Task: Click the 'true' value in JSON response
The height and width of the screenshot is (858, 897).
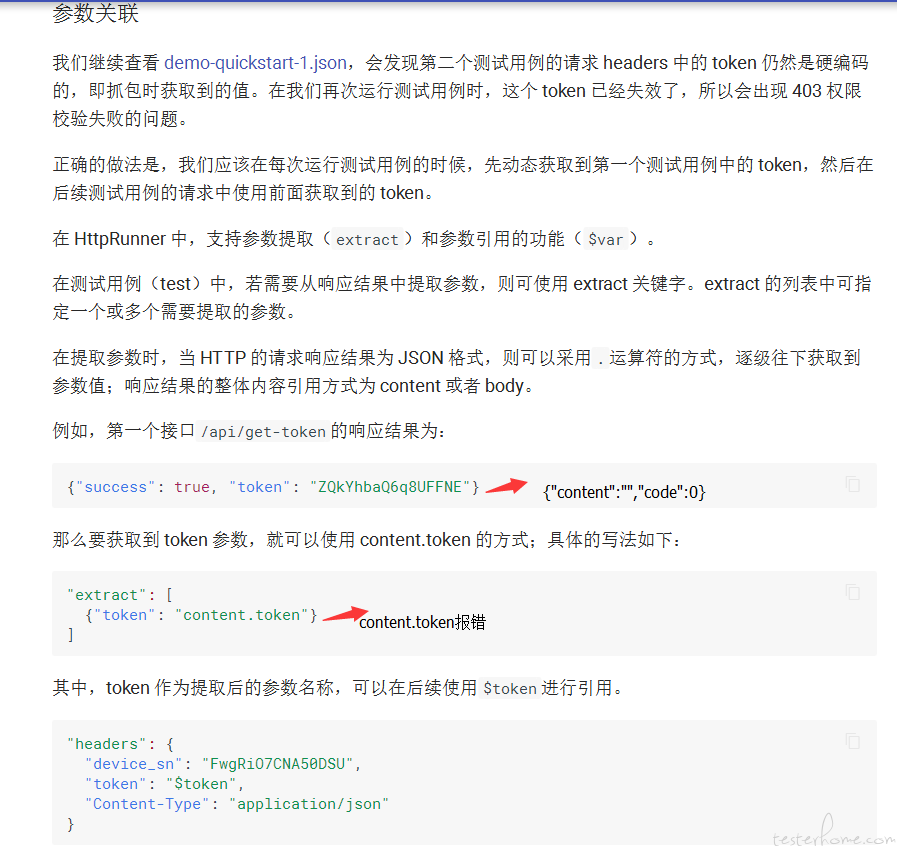Action: tap(192, 487)
